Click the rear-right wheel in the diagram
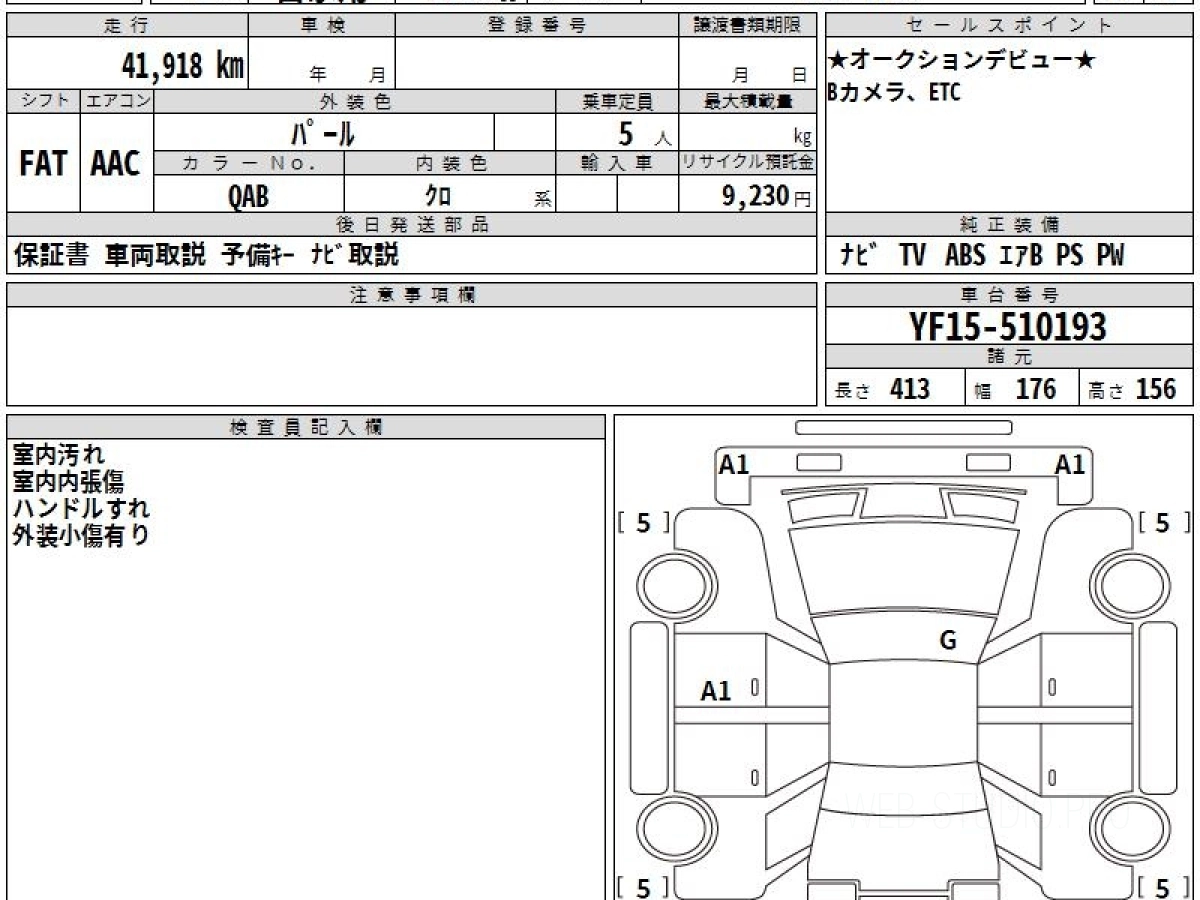This screenshot has width=1200, height=900. [x=1132, y=830]
